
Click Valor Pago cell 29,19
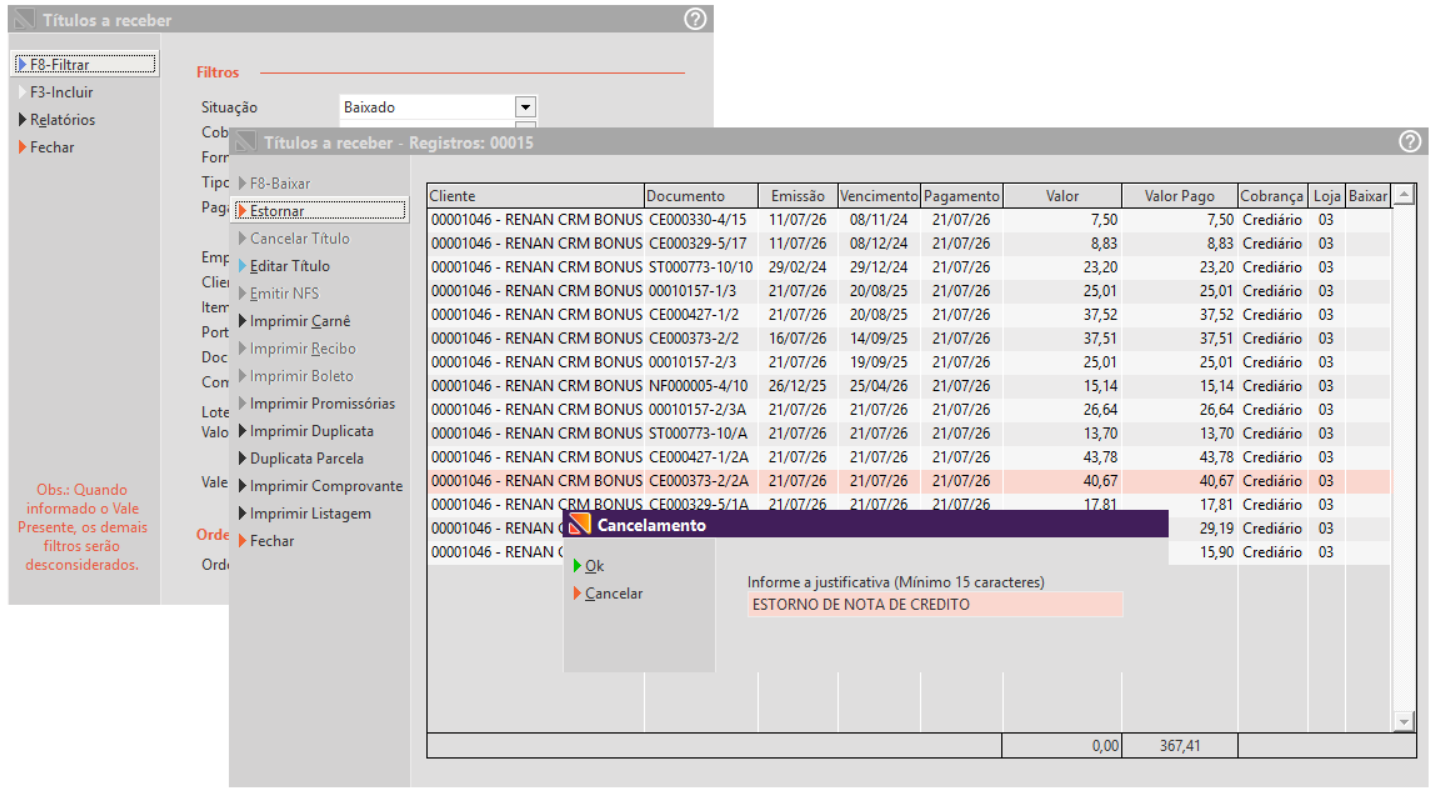[x=1203, y=528]
